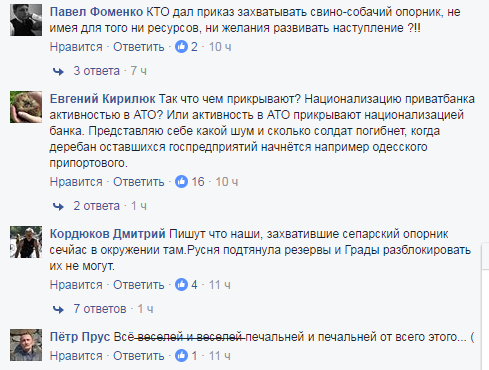Click the like-count thumb icon on Кордюков Дмитрий's comment
This screenshot has width=489, height=370.
[181, 285]
